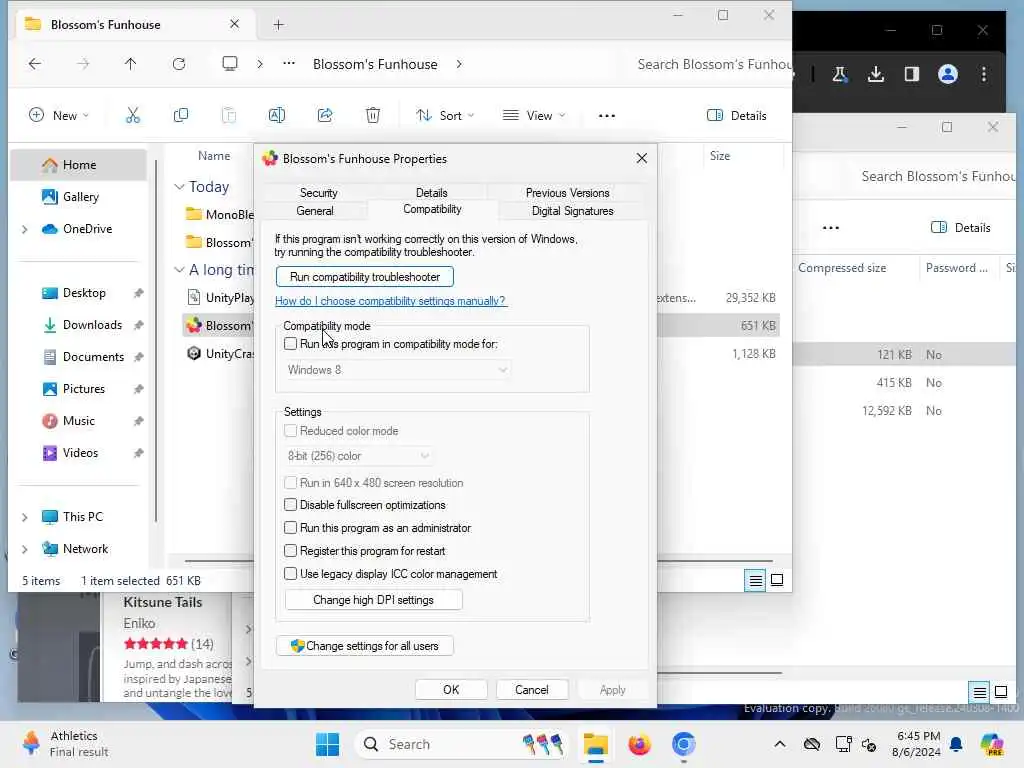Open the Windows 8 compatibility dropdown
The image size is (1024, 768).
(x=396, y=370)
